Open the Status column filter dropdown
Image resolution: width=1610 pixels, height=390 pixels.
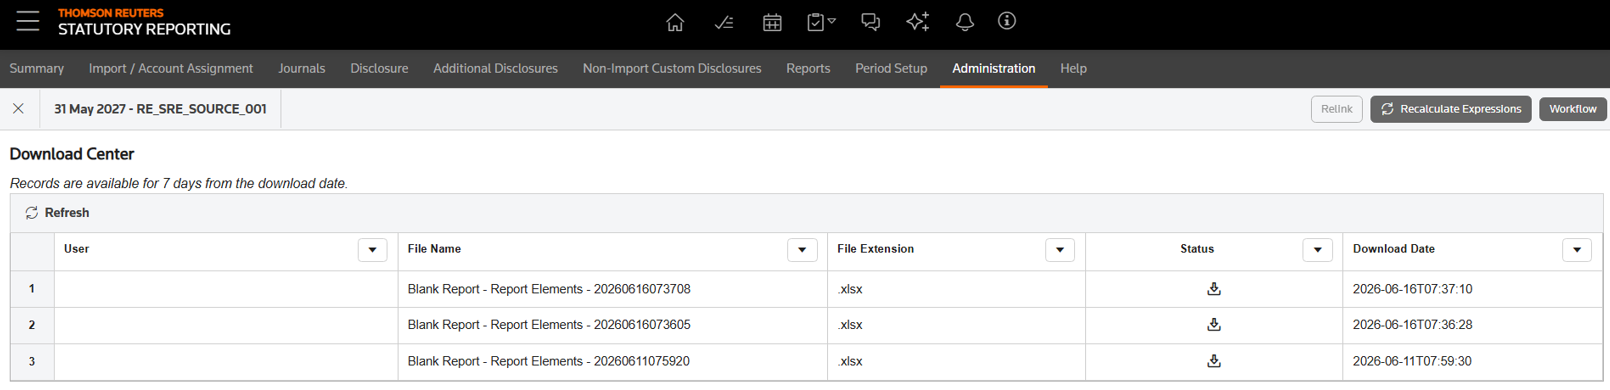[x=1317, y=250]
